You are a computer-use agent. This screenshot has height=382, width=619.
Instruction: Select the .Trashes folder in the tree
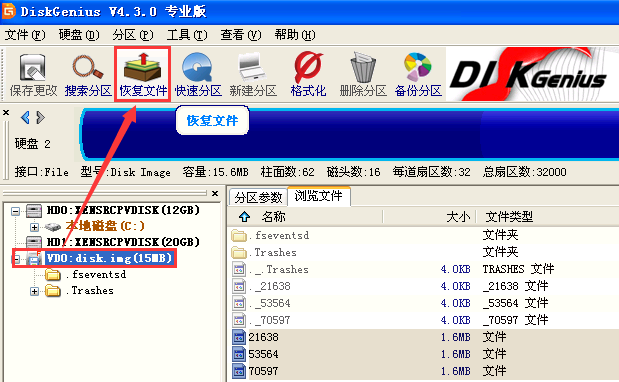90,290
